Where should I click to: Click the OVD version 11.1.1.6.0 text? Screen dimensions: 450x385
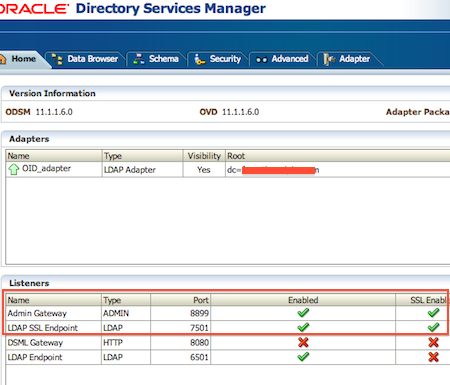click(240, 112)
